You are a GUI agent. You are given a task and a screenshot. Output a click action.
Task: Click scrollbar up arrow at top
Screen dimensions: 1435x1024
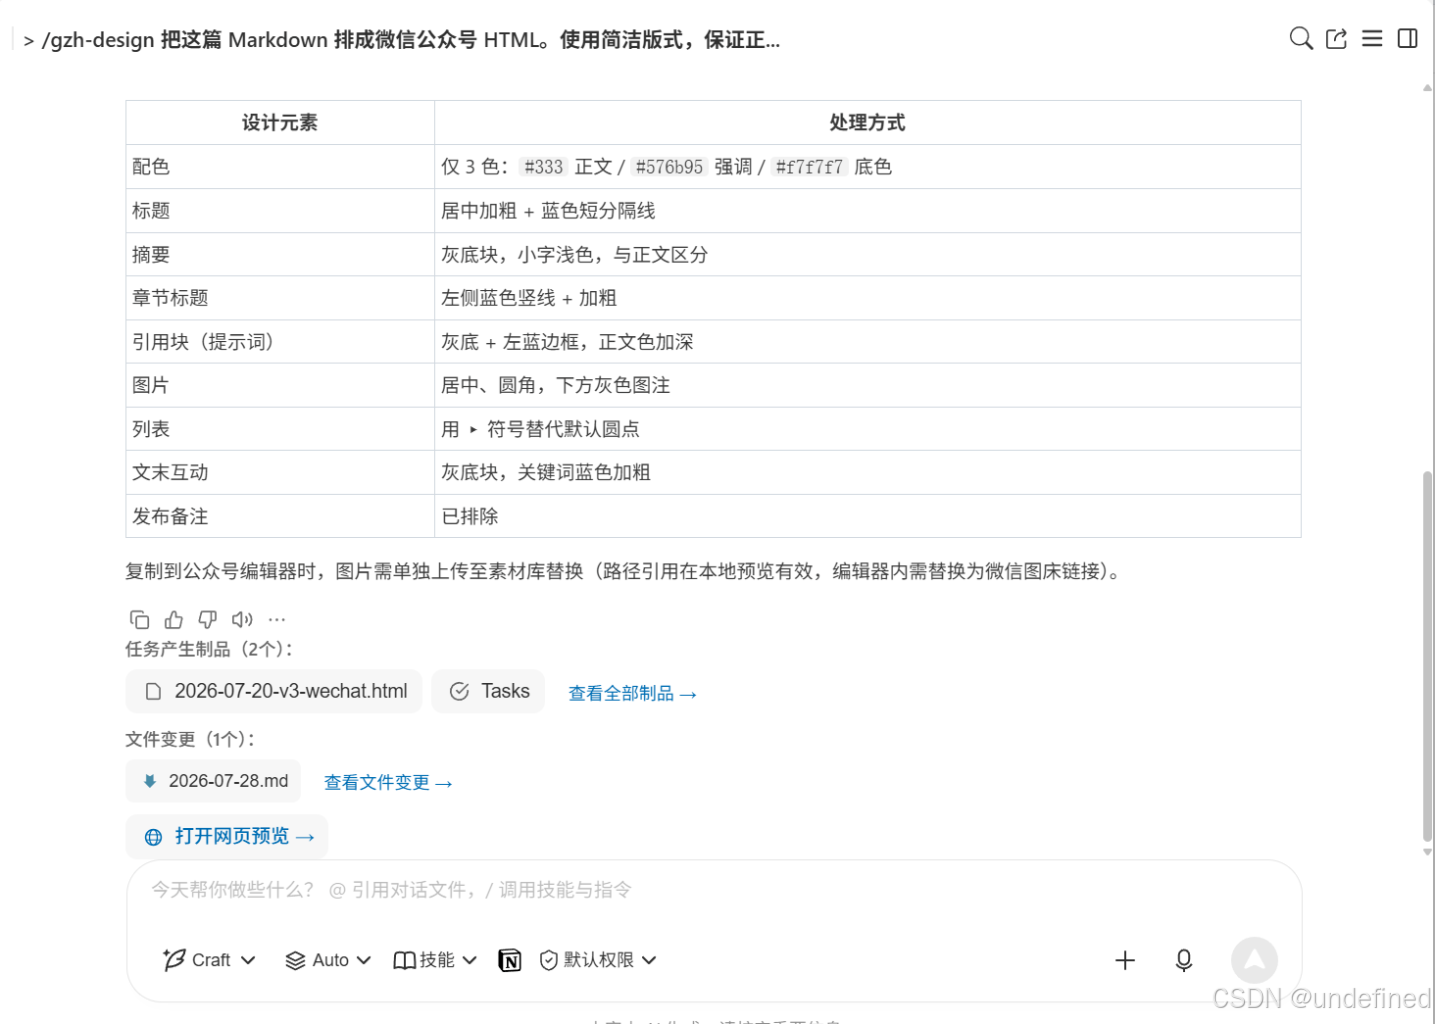(1427, 88)
